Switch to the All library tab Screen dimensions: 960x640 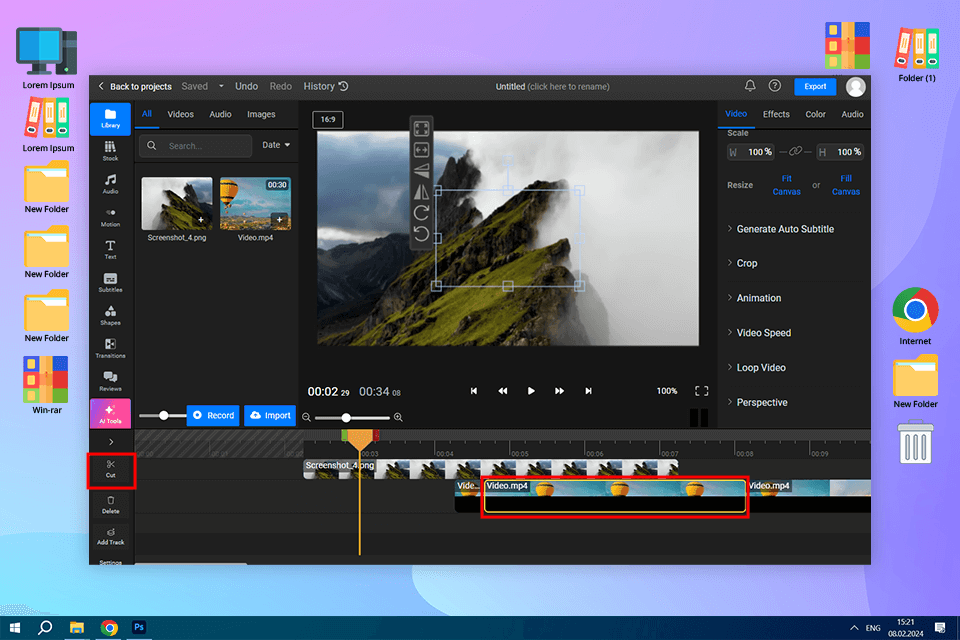pos(147,114)
